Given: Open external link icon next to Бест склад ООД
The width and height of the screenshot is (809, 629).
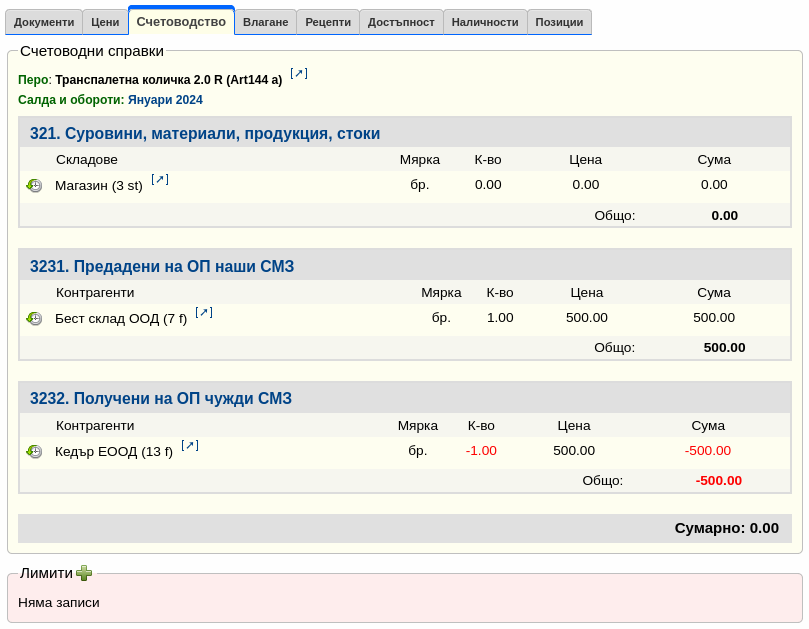Looking at the screenshot, I should [x=204, y=312].
